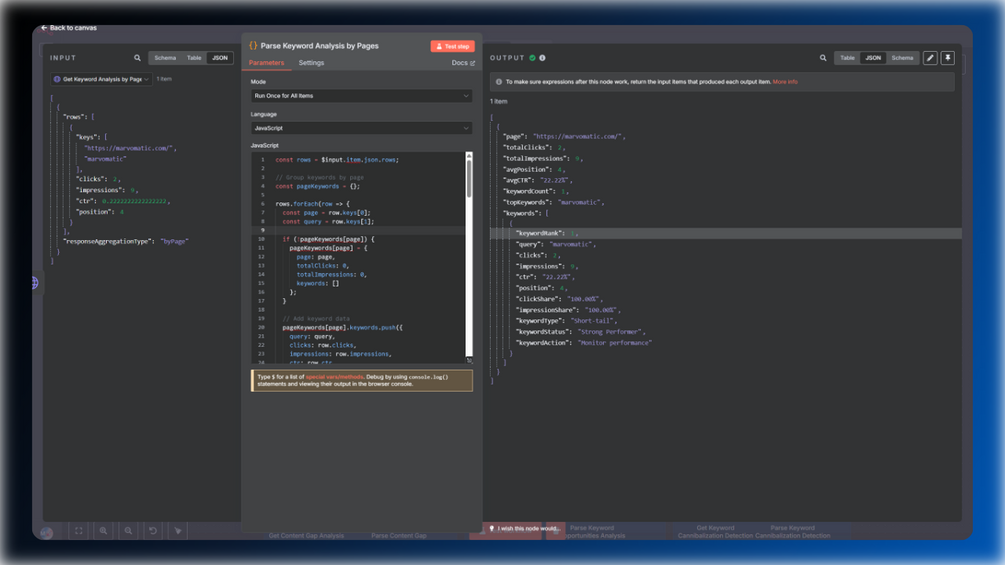Switch INPUT view to Schema
Image resolution: width=1005 pixels, height=565 pixels.
pyautogui.click(x=165, y=58)
